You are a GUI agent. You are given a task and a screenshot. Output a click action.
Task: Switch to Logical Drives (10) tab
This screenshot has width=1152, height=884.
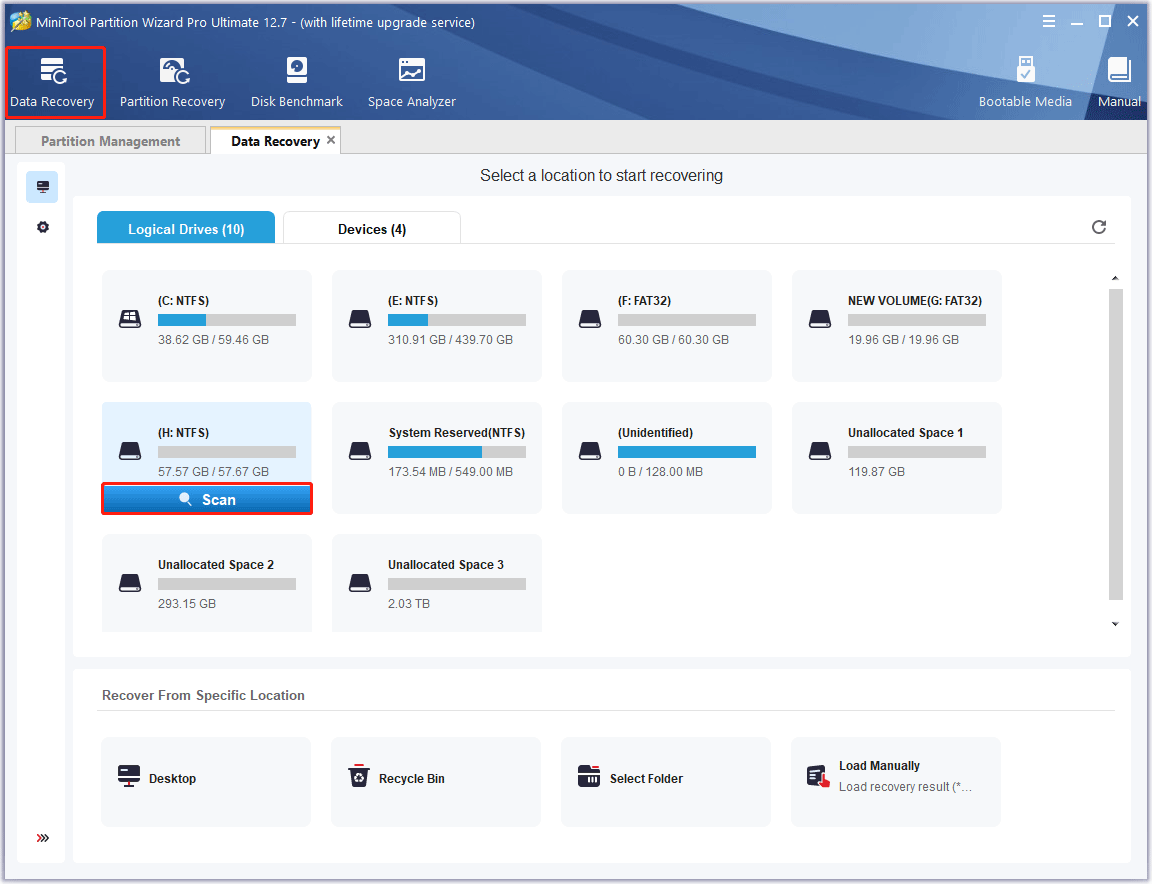[x=186, y=229]
